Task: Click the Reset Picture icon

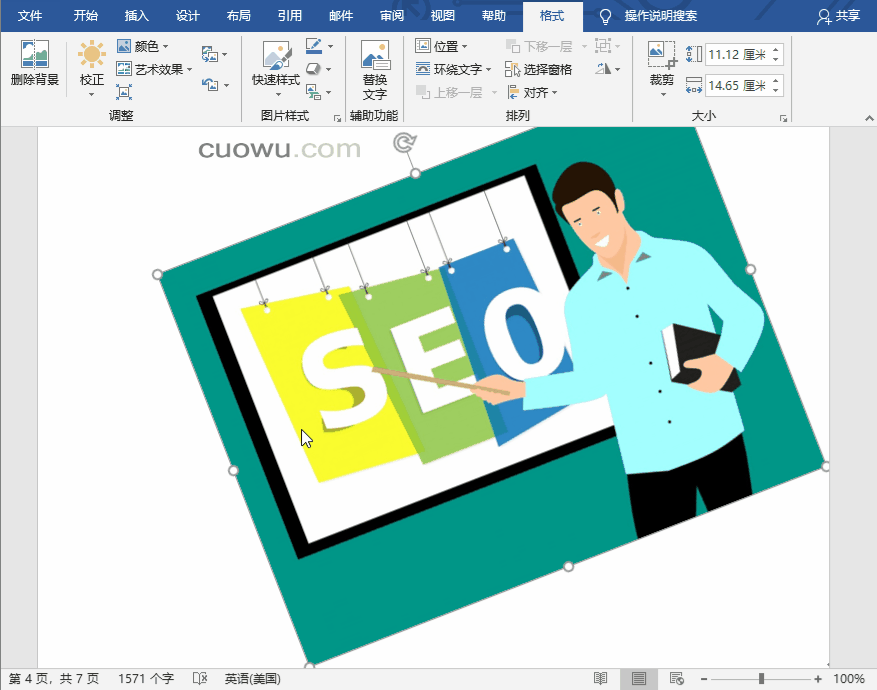Action: (x=210, y=85)
